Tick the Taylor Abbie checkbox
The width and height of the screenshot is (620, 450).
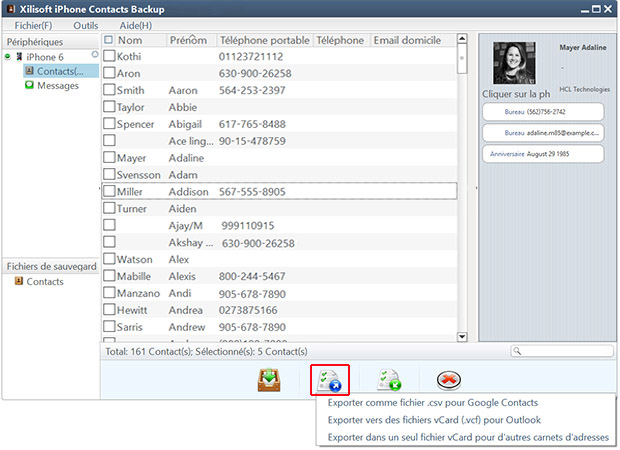(x=109, y=106)
